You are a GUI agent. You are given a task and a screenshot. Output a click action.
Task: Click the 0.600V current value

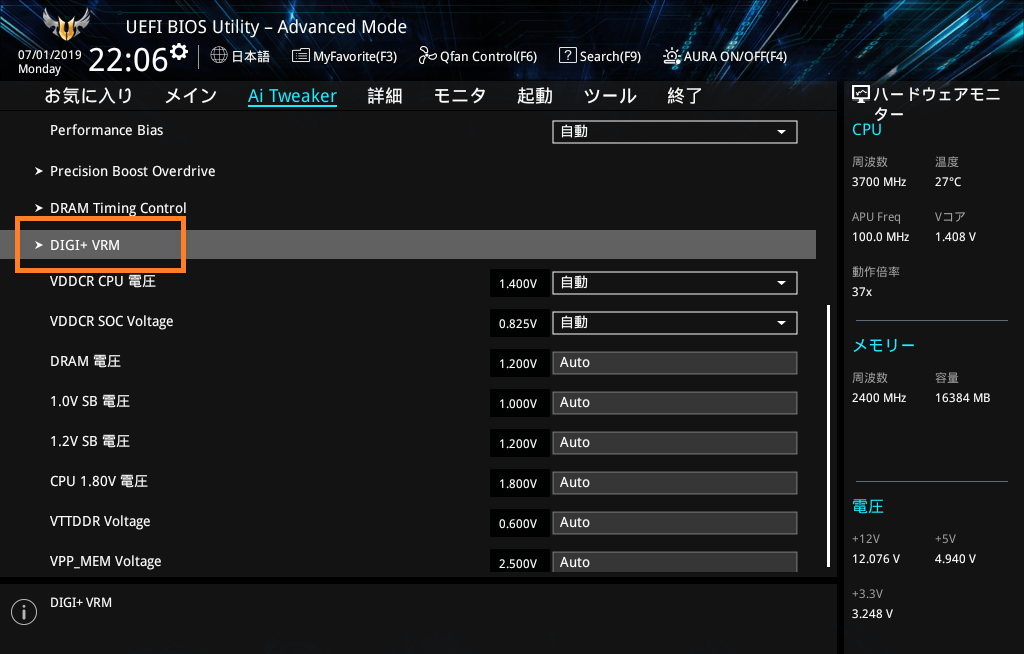(518, 523)
